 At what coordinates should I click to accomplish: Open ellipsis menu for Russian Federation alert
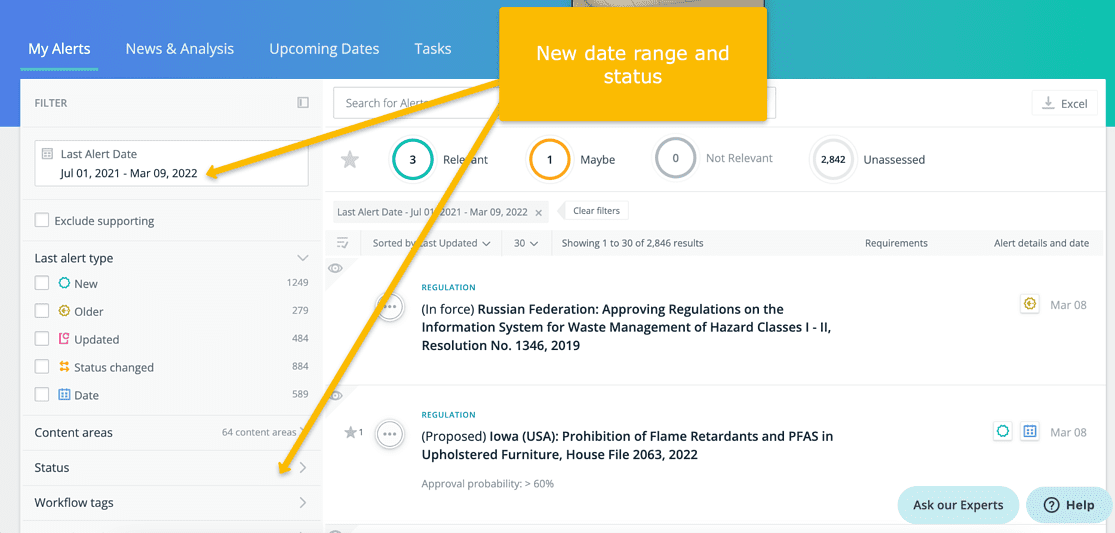390,307
